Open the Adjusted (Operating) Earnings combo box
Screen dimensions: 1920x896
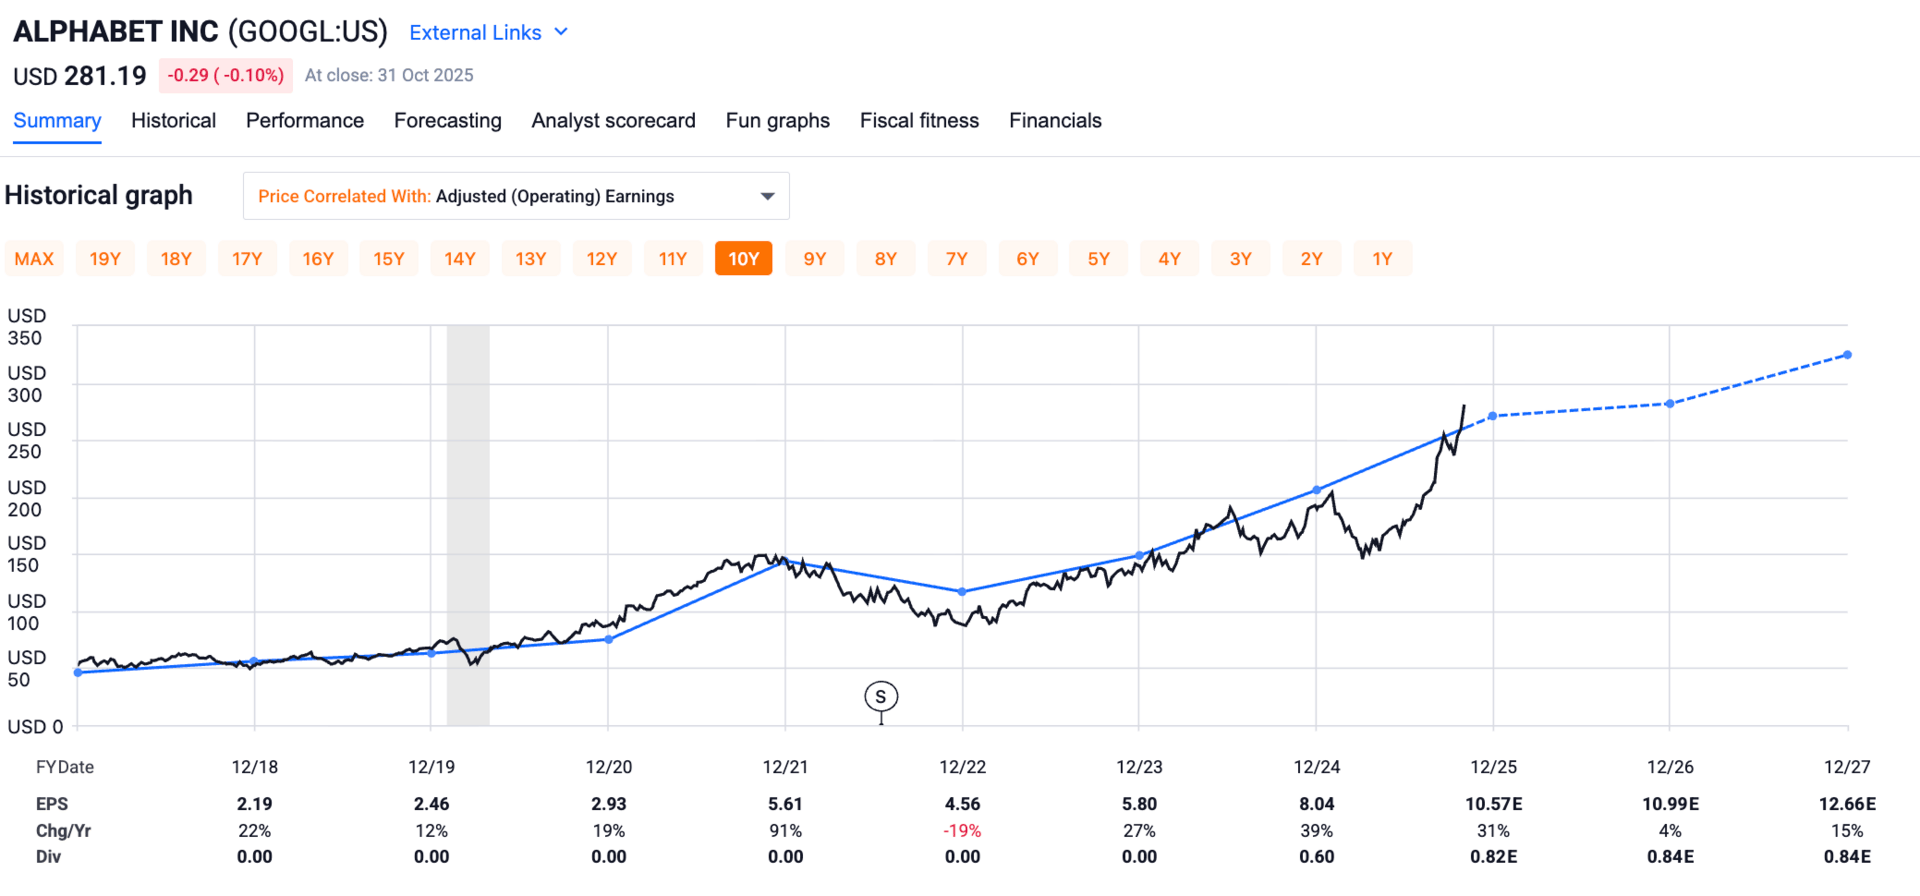click(x=516, y=196)
